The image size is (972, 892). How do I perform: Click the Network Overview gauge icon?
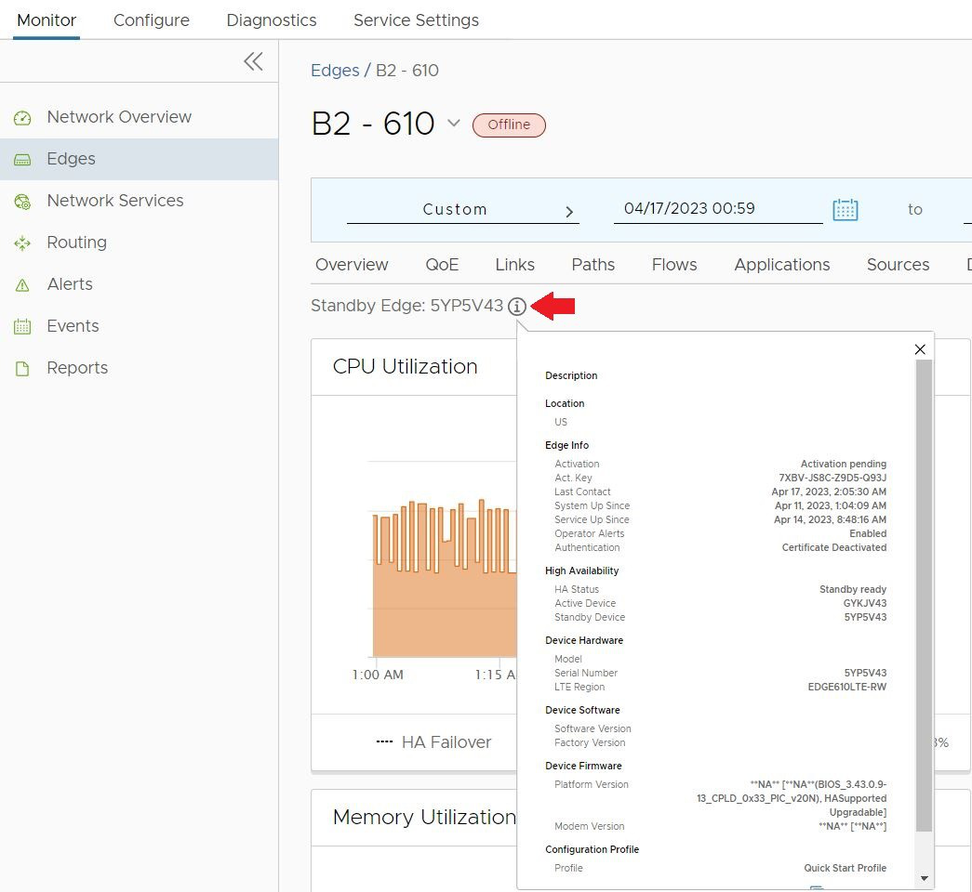[x=22, y=118]
